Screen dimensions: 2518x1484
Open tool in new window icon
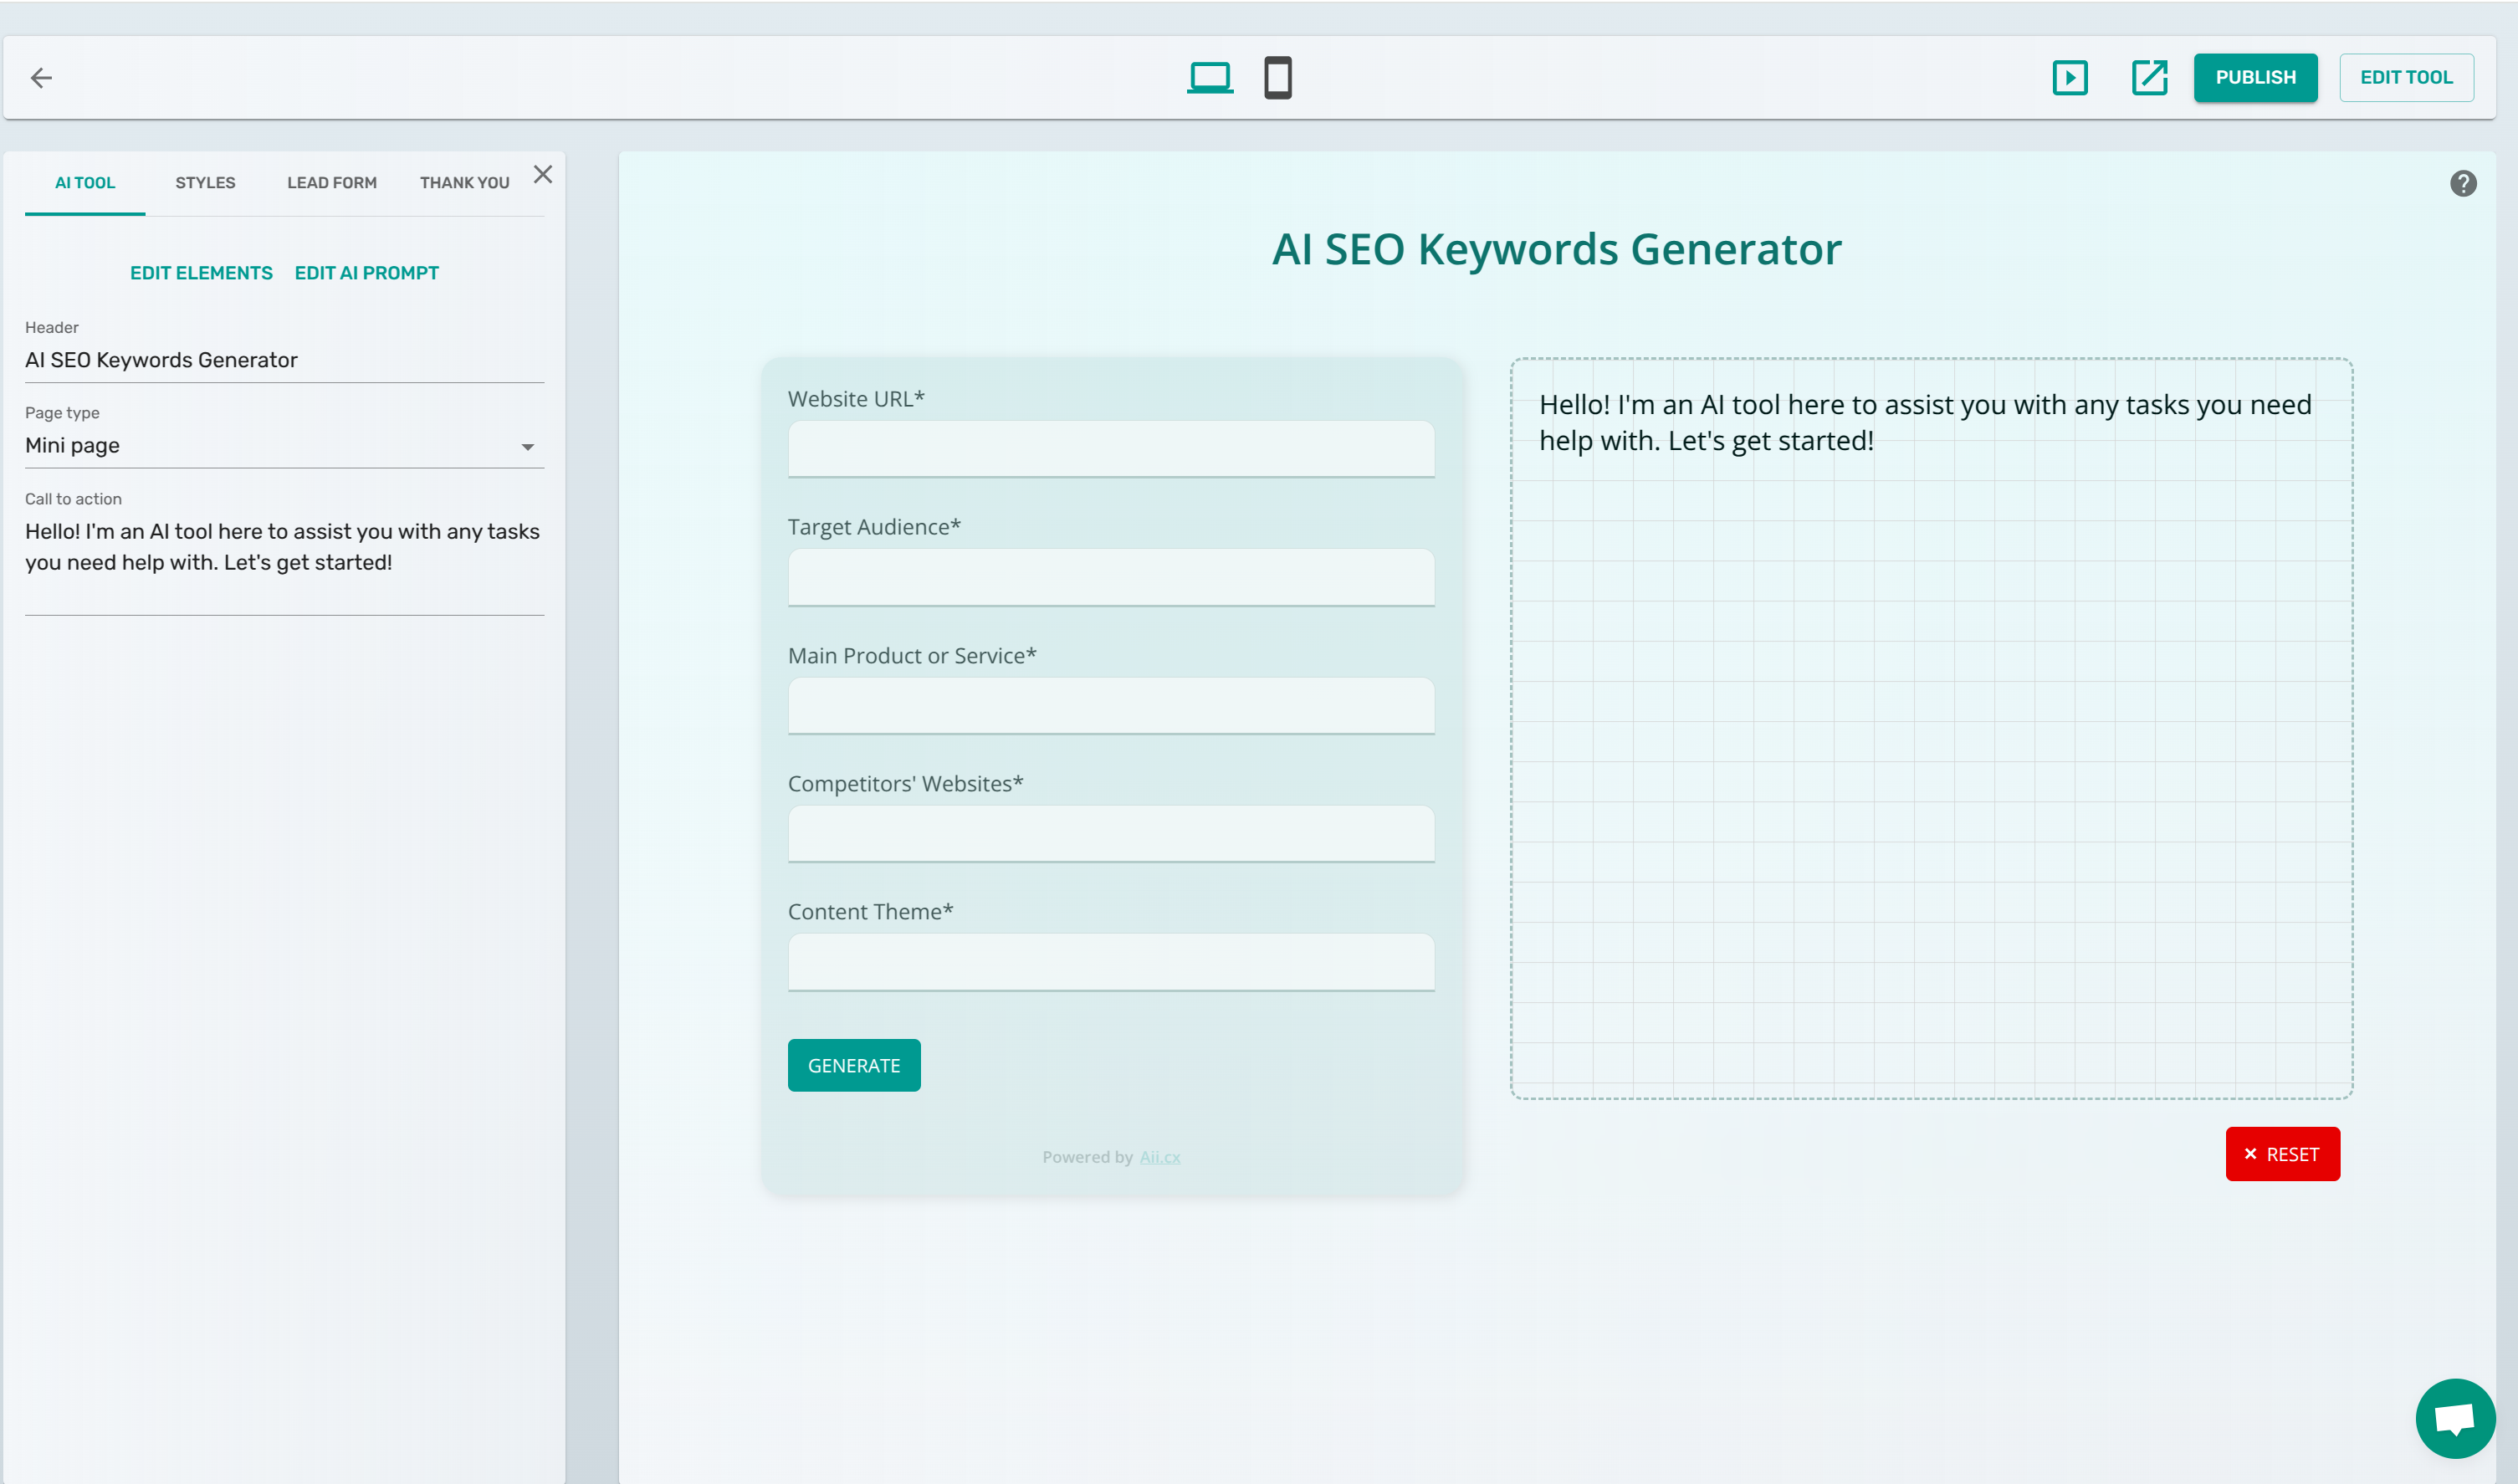tap(2149, 77)
